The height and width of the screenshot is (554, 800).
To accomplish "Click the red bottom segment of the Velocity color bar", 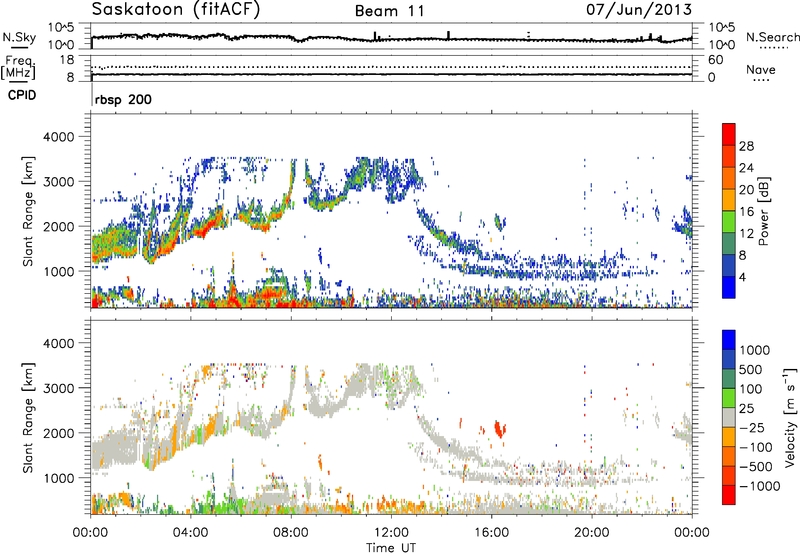I will (729, 495).
